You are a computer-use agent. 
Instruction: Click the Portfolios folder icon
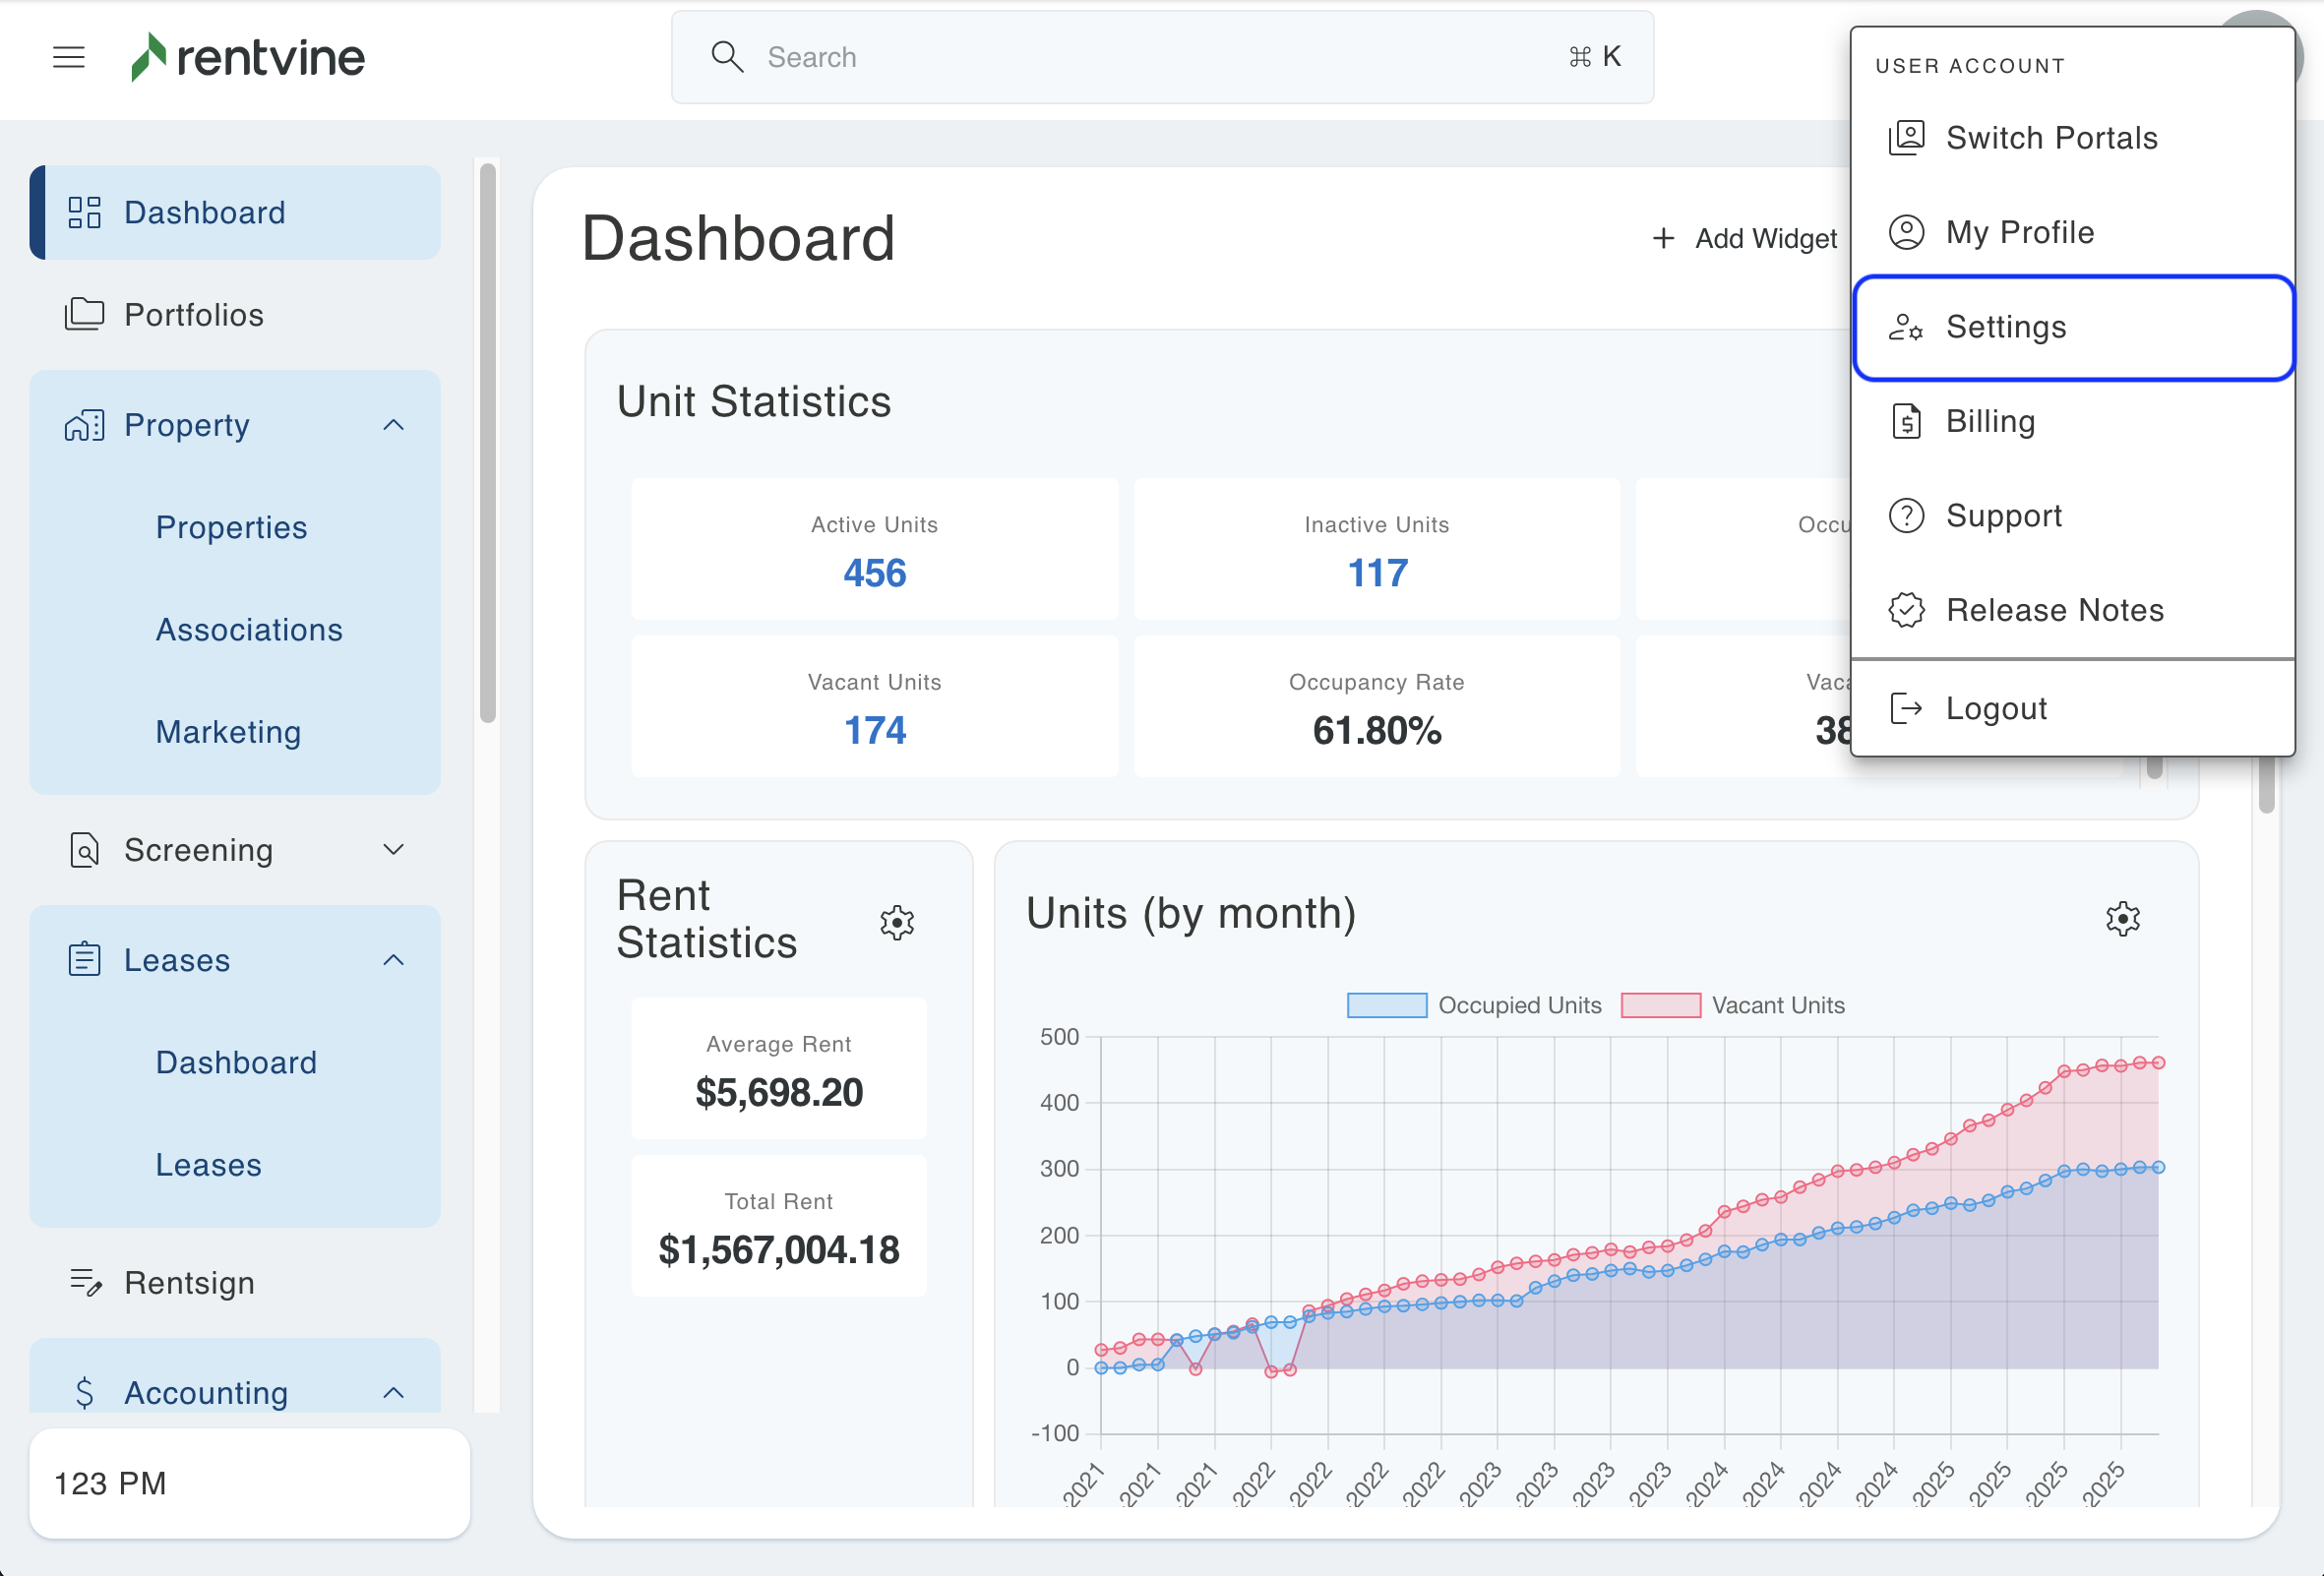point(84,315)
